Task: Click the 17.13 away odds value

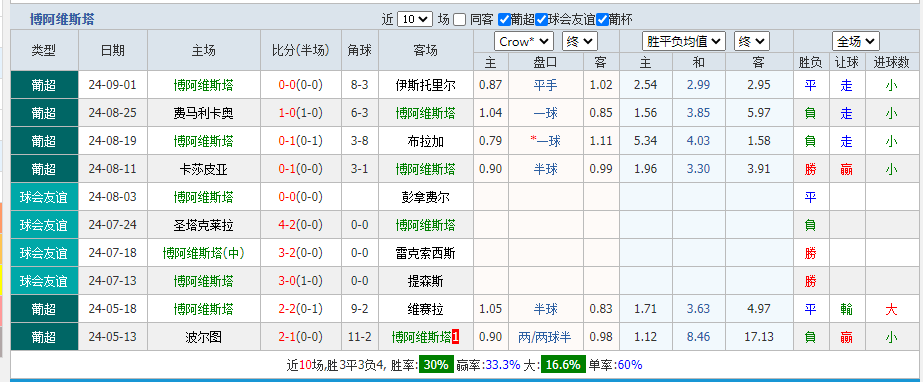Action: pos(759,337)
